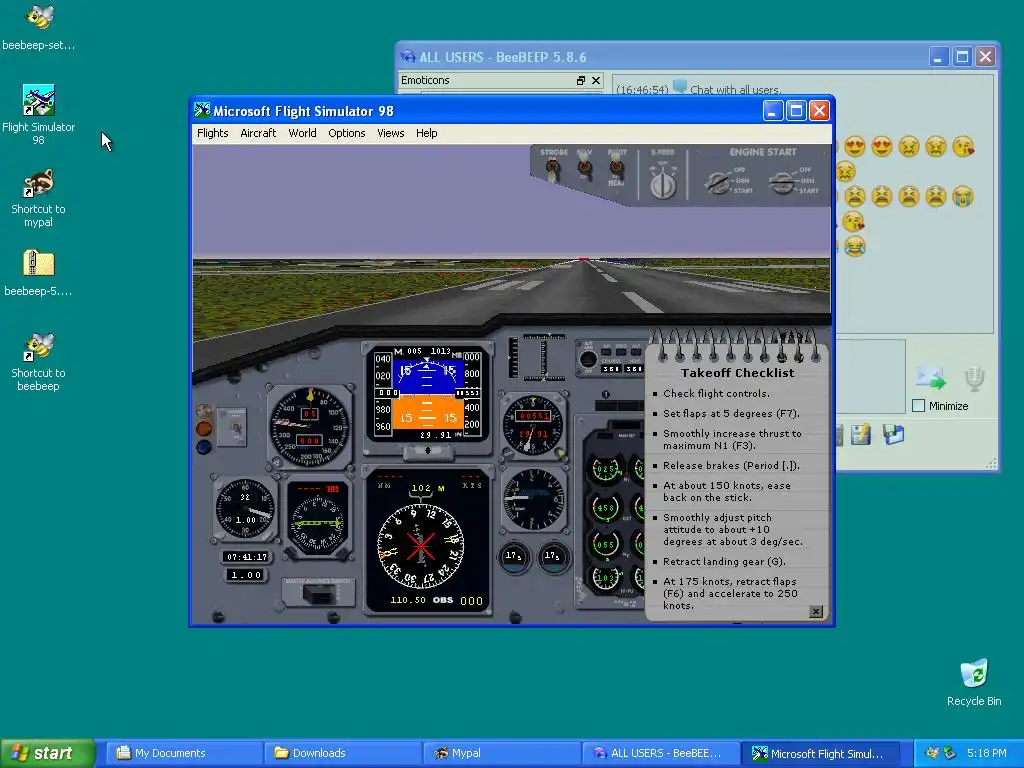Click the attitude indicator display
The height and width of the screenshot is (768, 1024).
pos(427,395)
